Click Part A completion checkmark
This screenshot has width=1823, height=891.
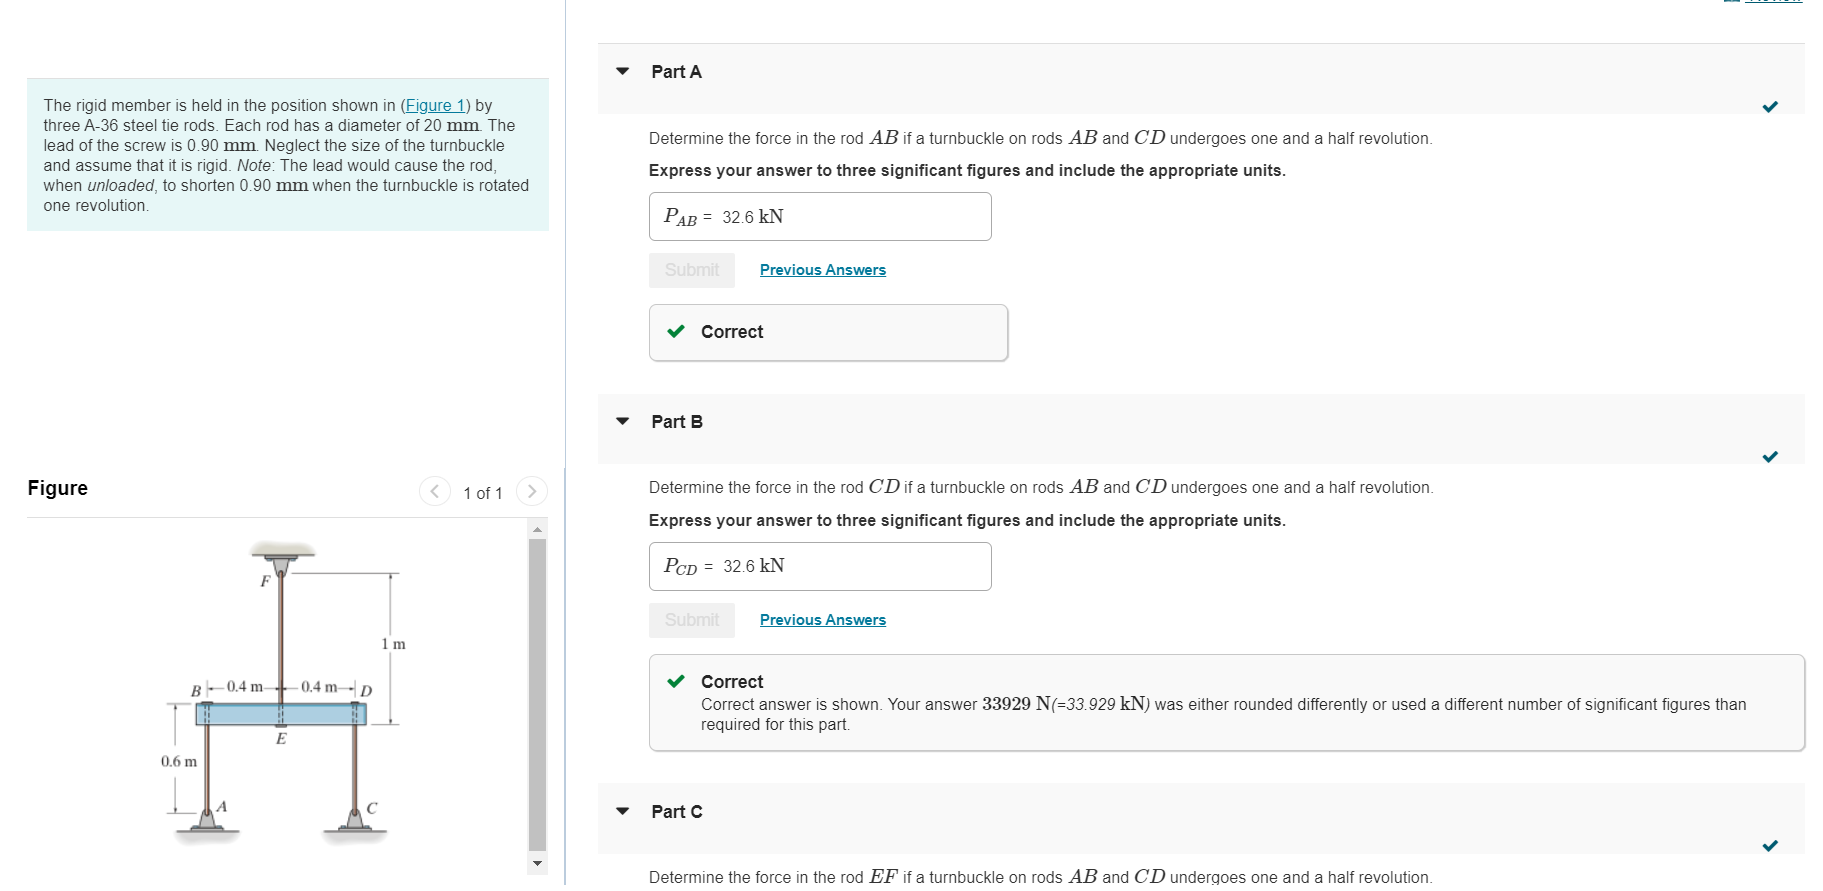tap(1770, 107)
